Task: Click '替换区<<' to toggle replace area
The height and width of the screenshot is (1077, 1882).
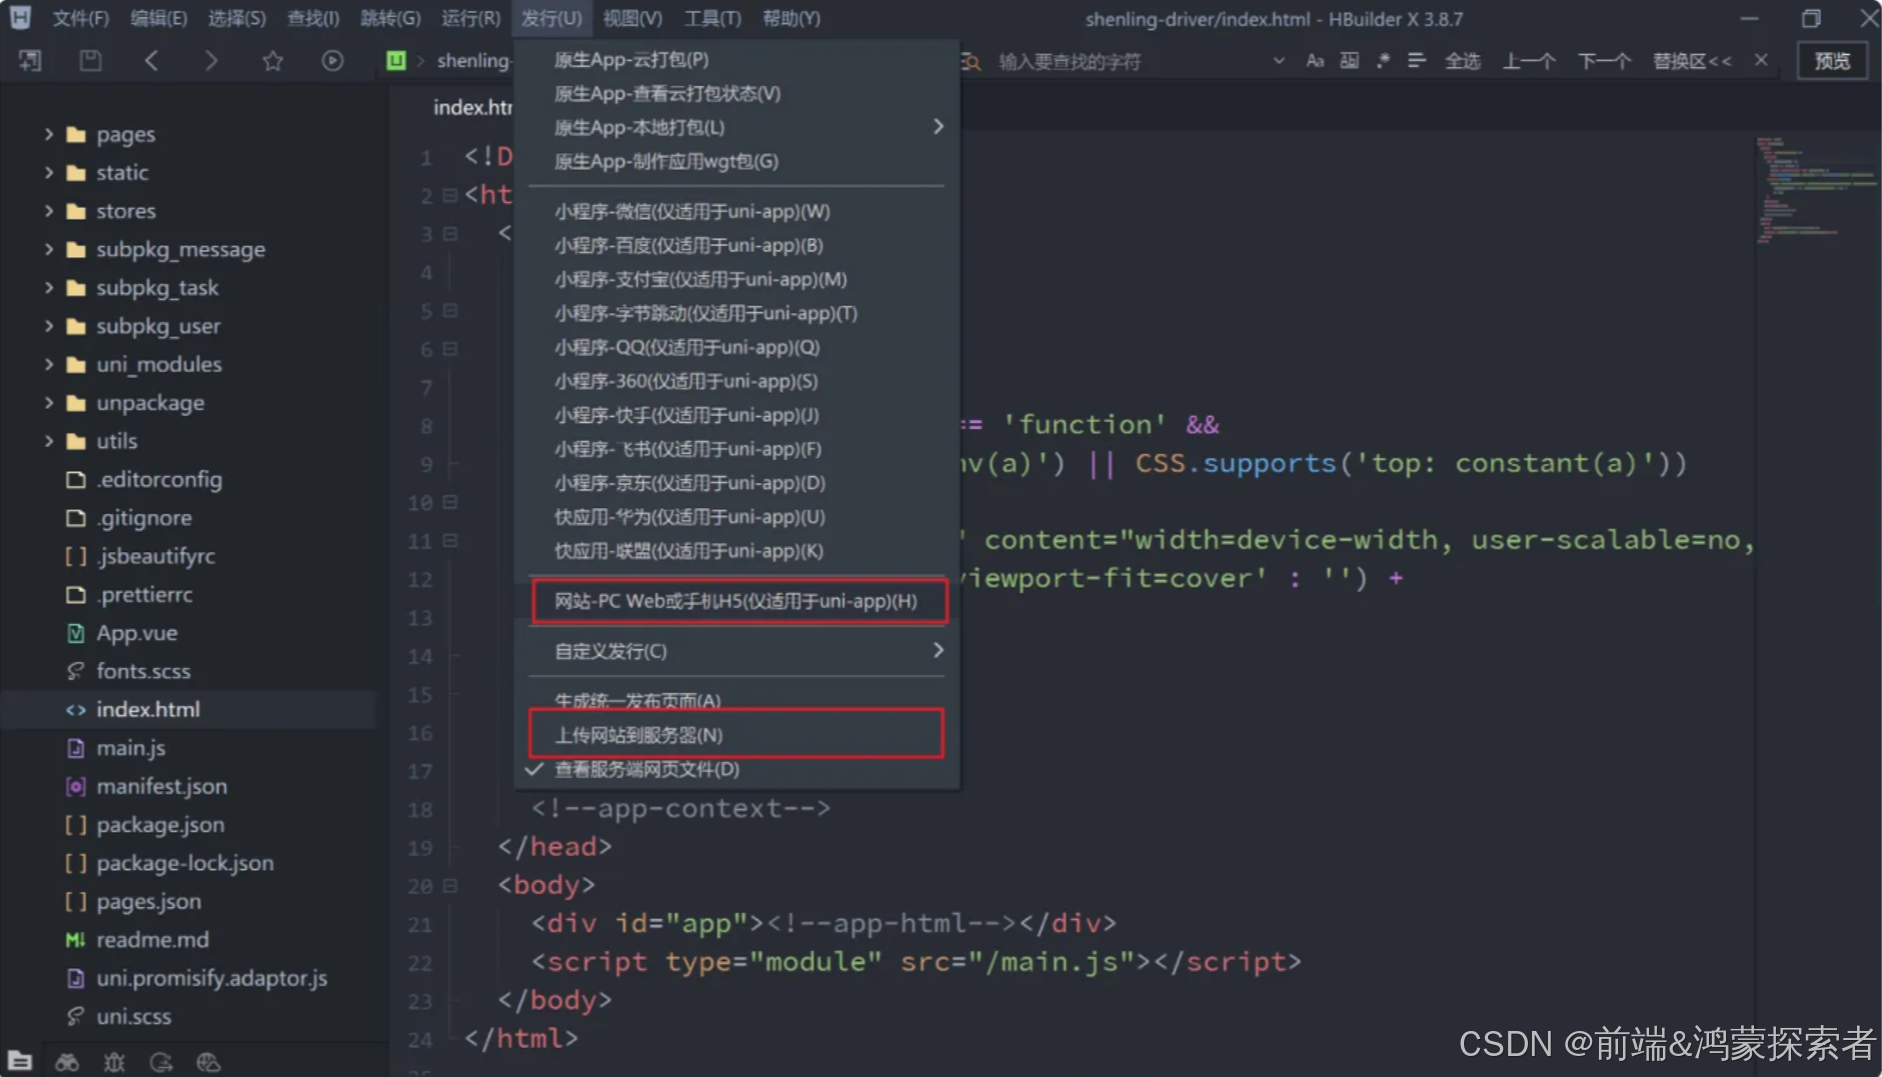Action: click(1692, 61)
